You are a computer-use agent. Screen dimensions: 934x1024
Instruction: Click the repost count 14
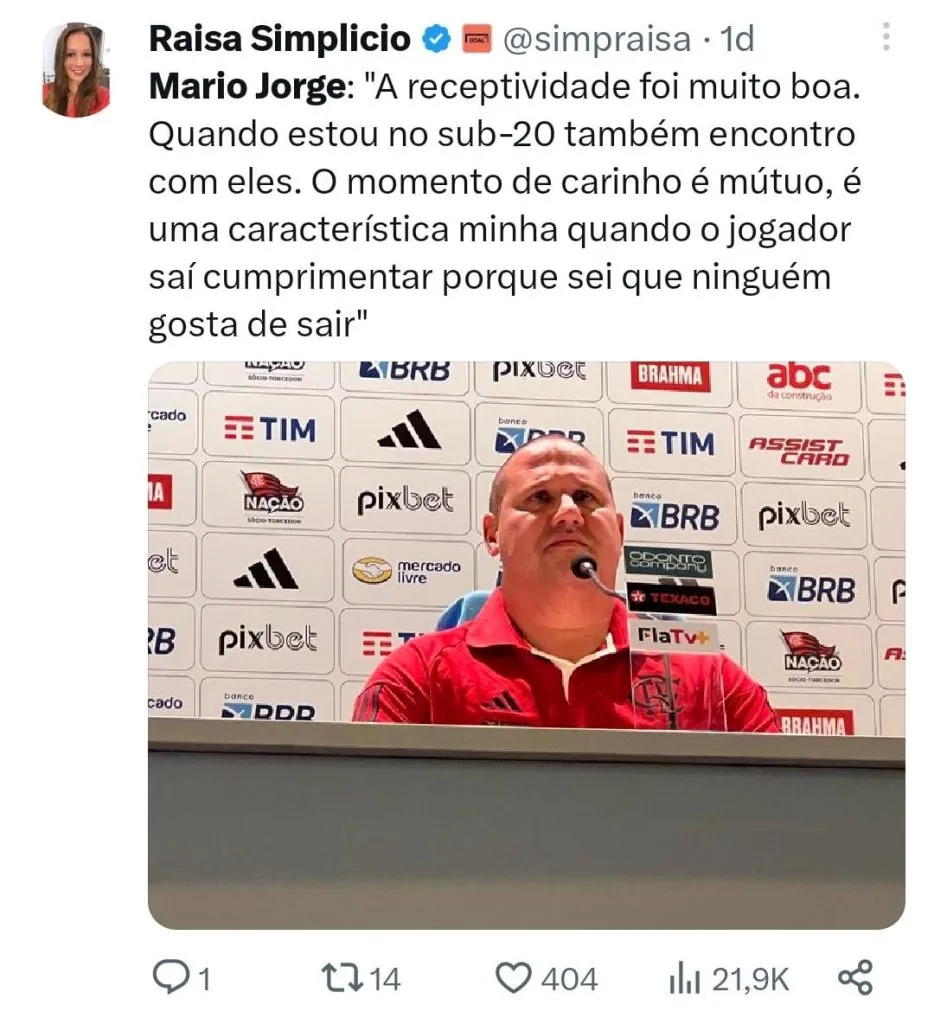click(x=385, y=980)
